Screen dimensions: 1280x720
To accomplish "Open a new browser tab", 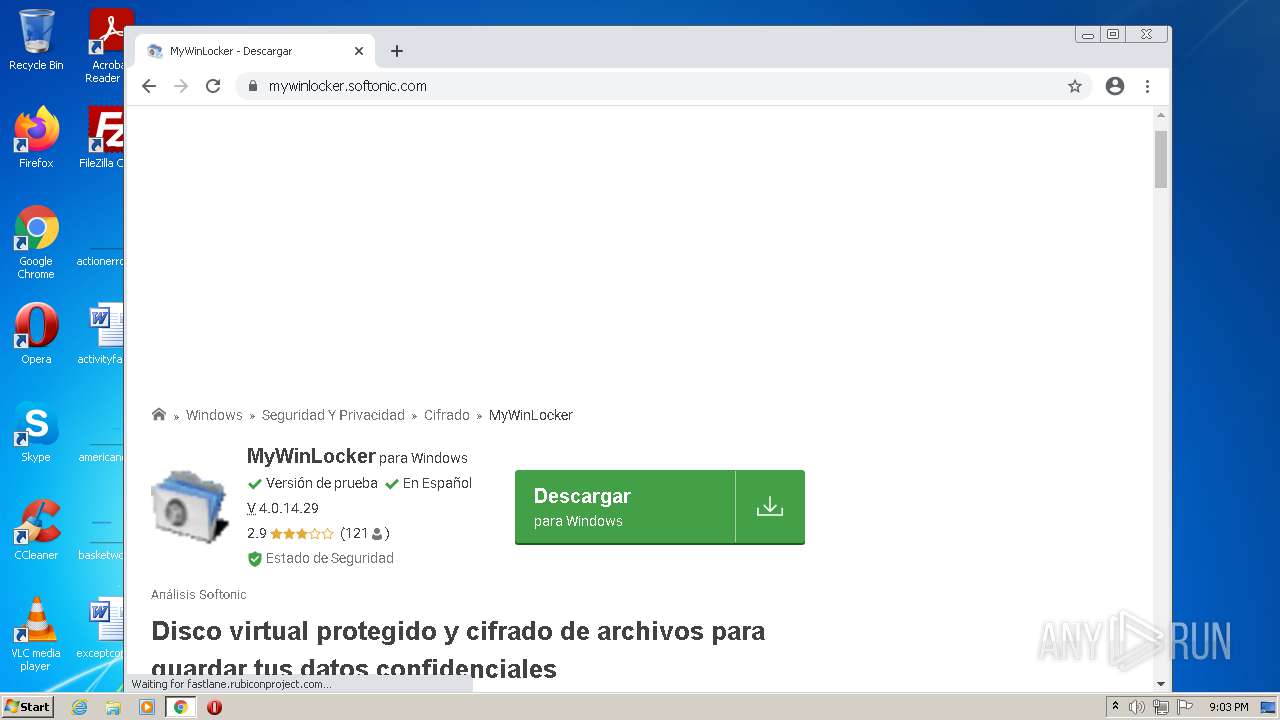I will click(x=397, y=51).
